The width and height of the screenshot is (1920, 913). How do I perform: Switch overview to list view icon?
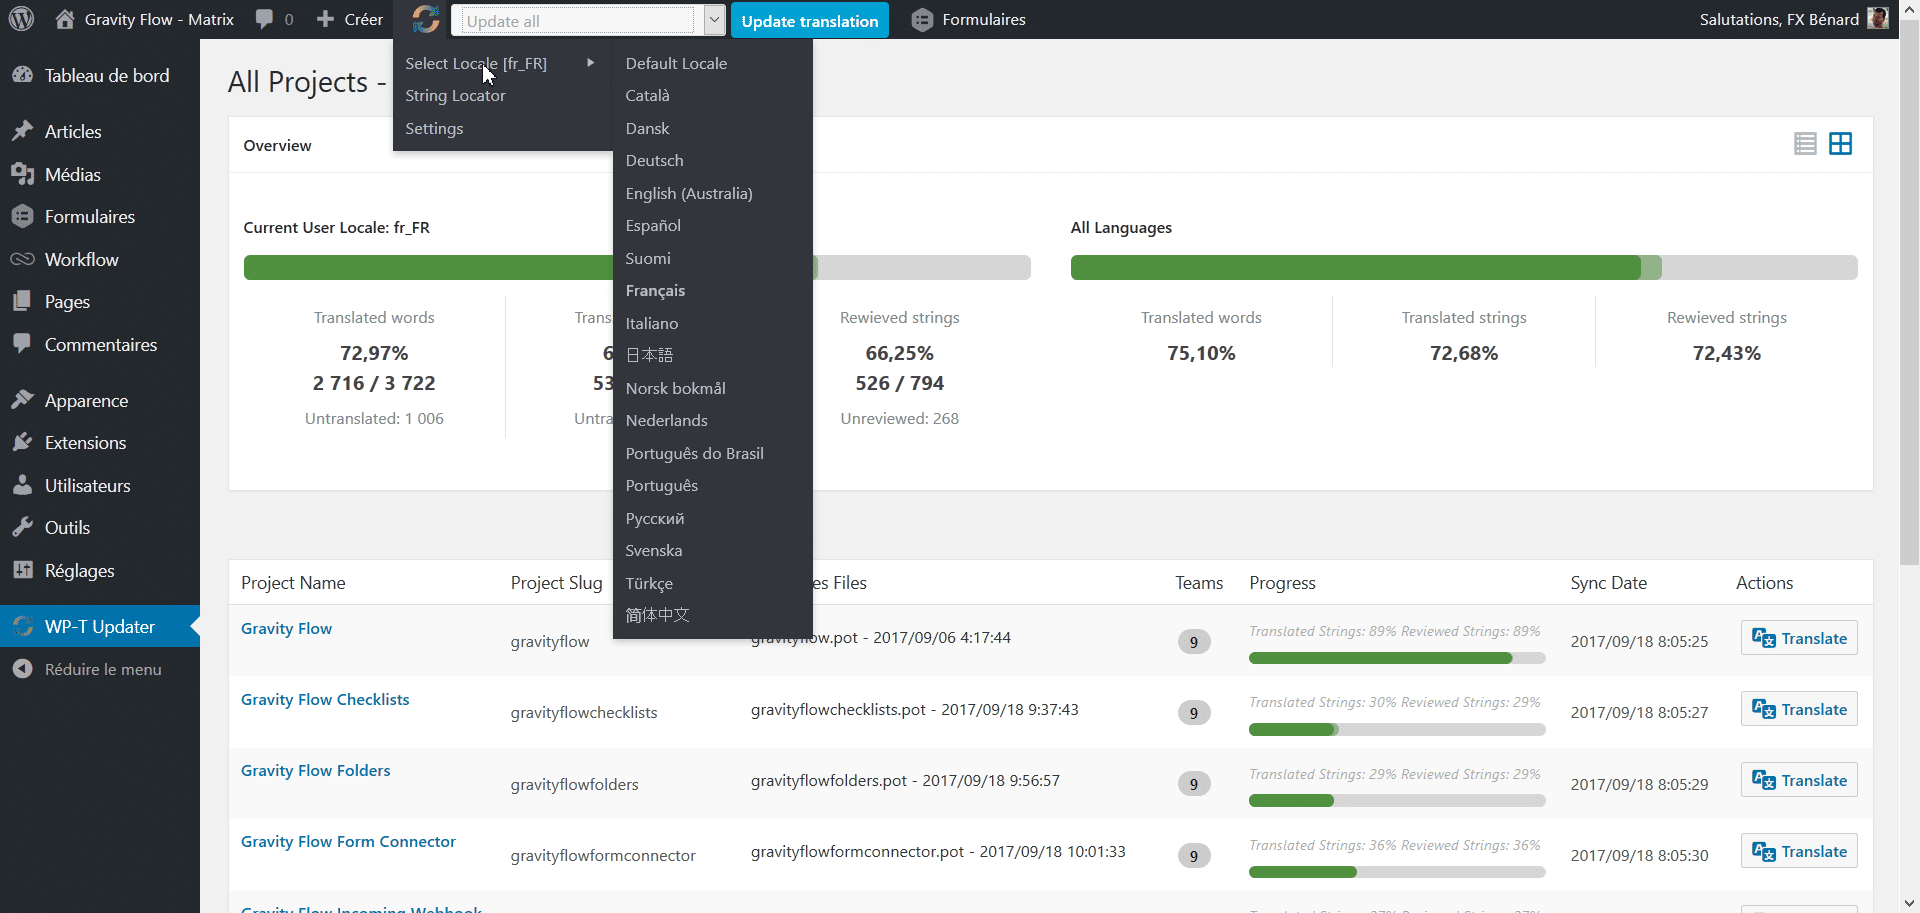click(x=1805, y=144)
